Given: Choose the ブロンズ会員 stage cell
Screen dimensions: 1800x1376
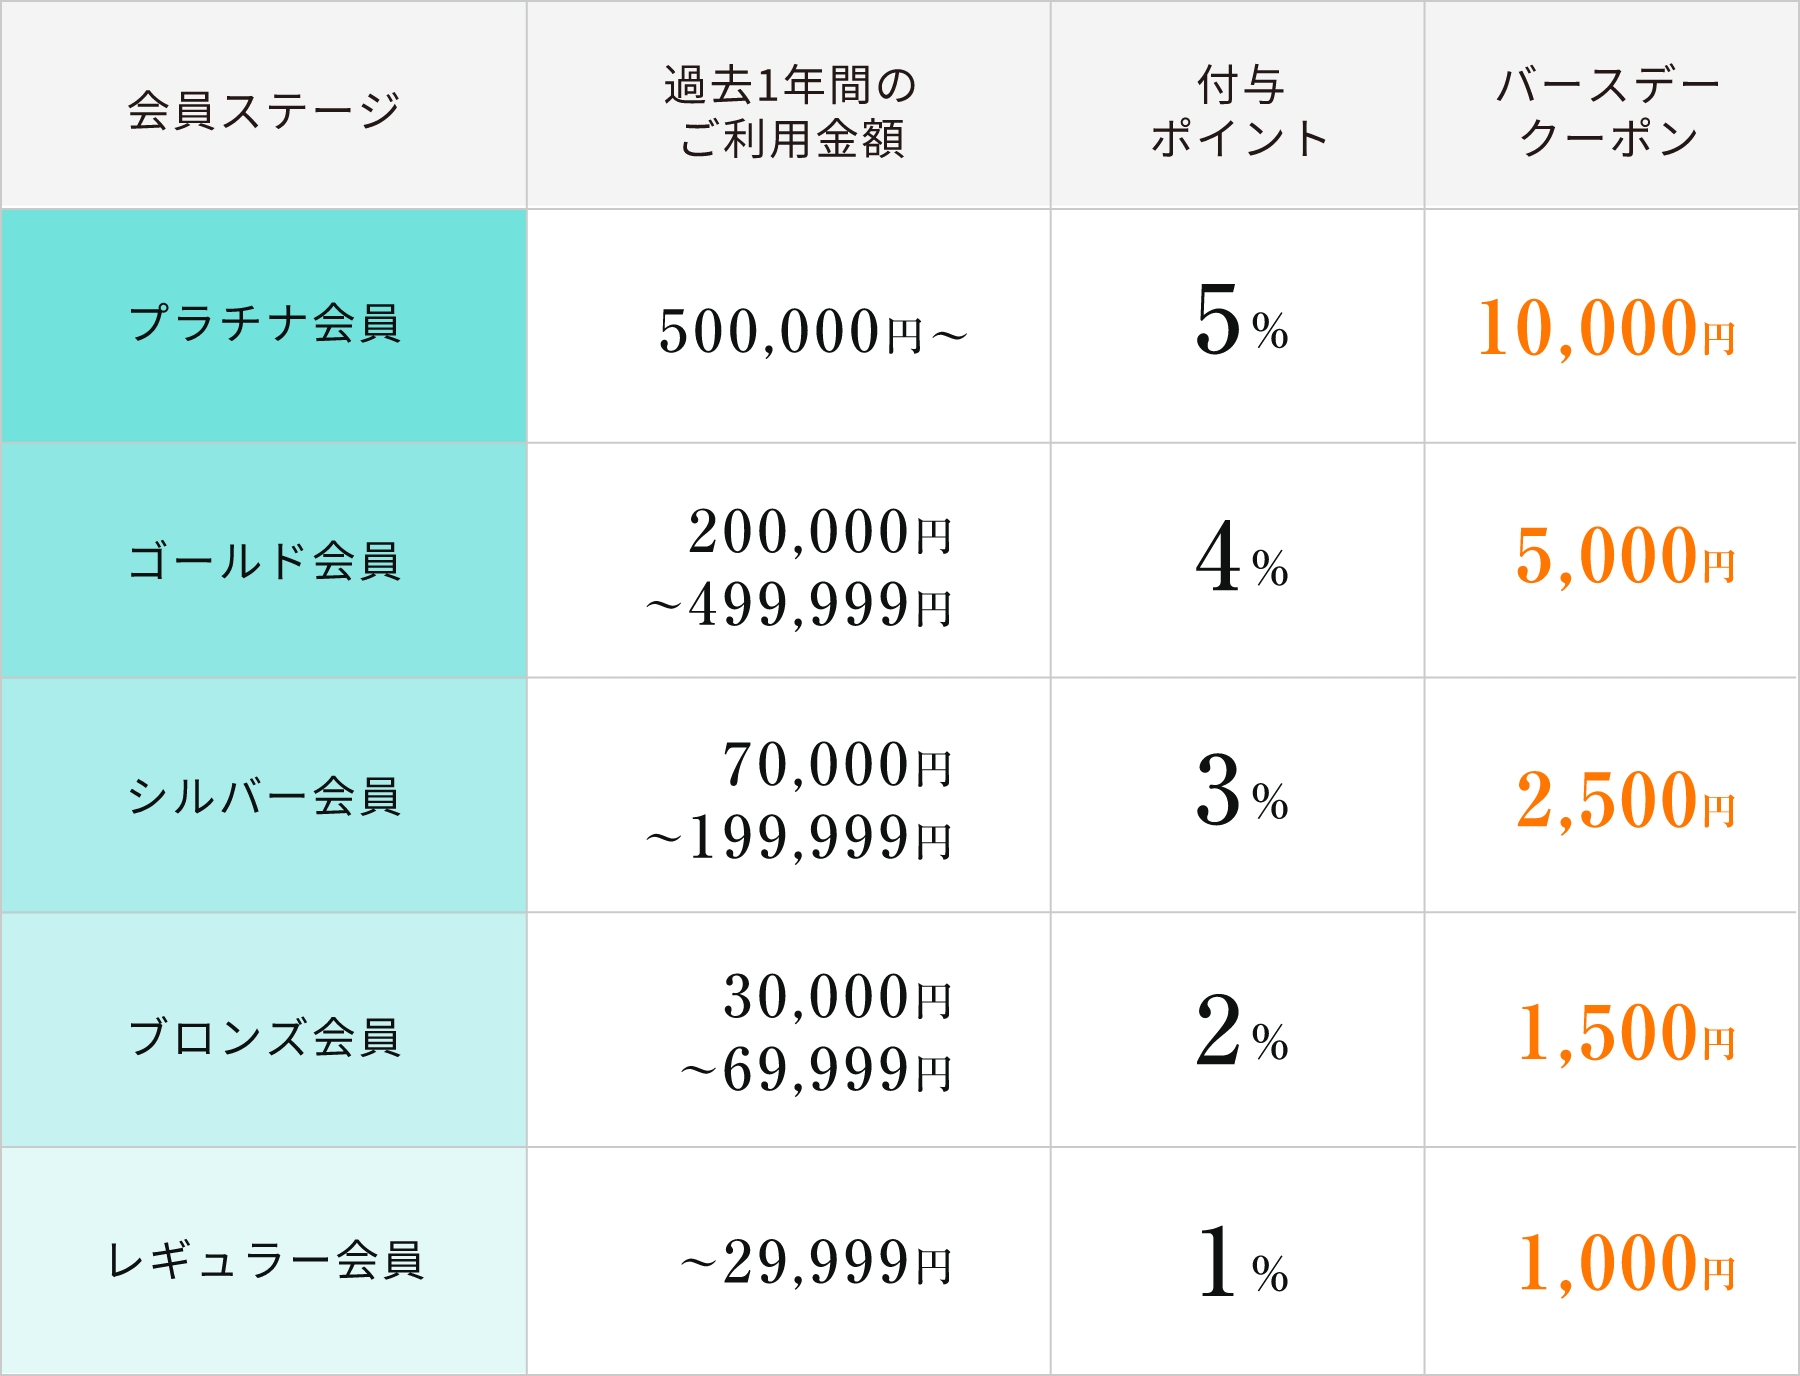Looking at the screenshot, I should point(264,1035).
